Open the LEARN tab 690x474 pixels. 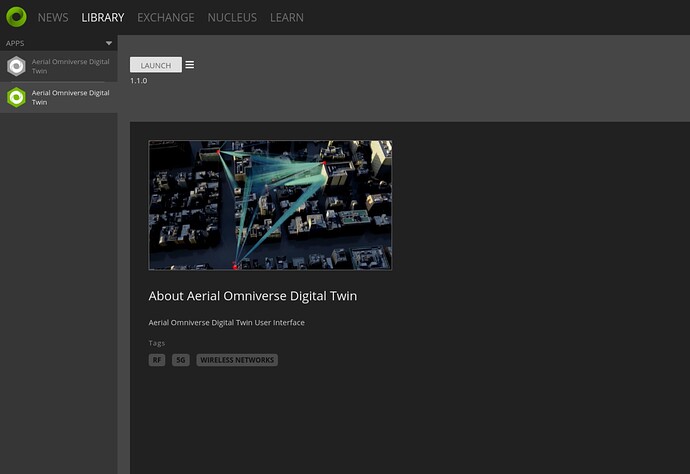[286, 18]
